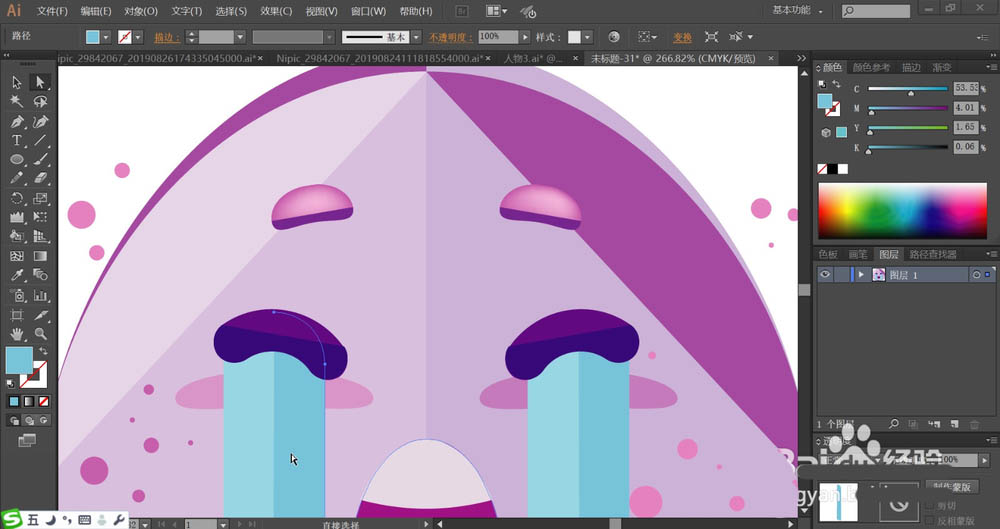1000x529 pixels.
Task: Select the Symbol Sprayer tool
Action: 17,295
